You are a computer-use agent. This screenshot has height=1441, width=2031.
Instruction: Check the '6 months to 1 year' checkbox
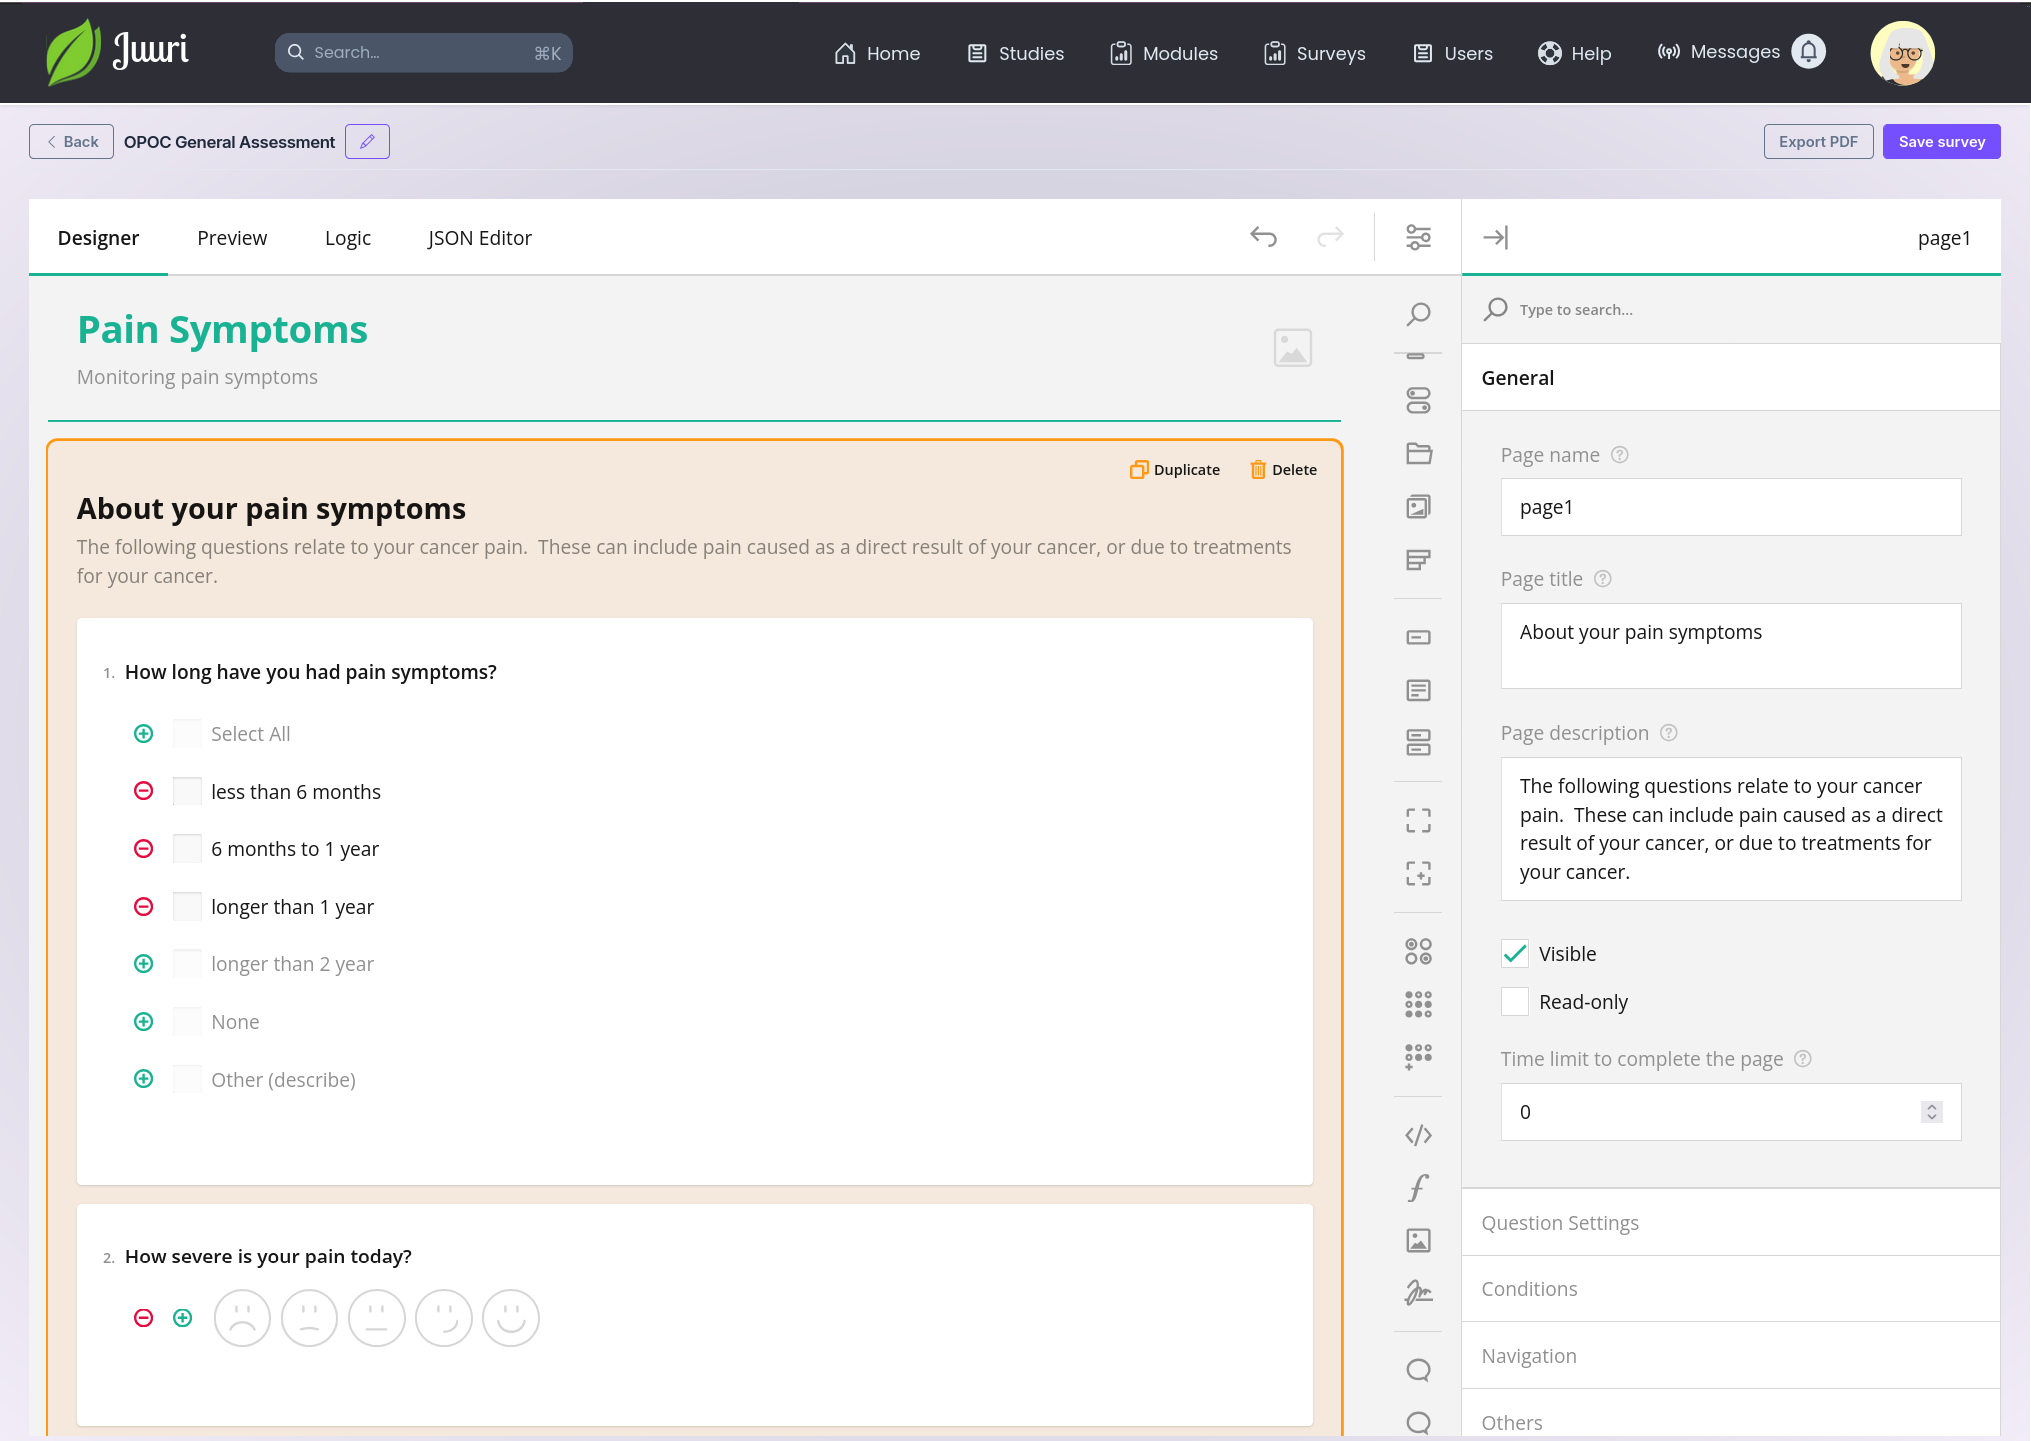tap(187, 848)
